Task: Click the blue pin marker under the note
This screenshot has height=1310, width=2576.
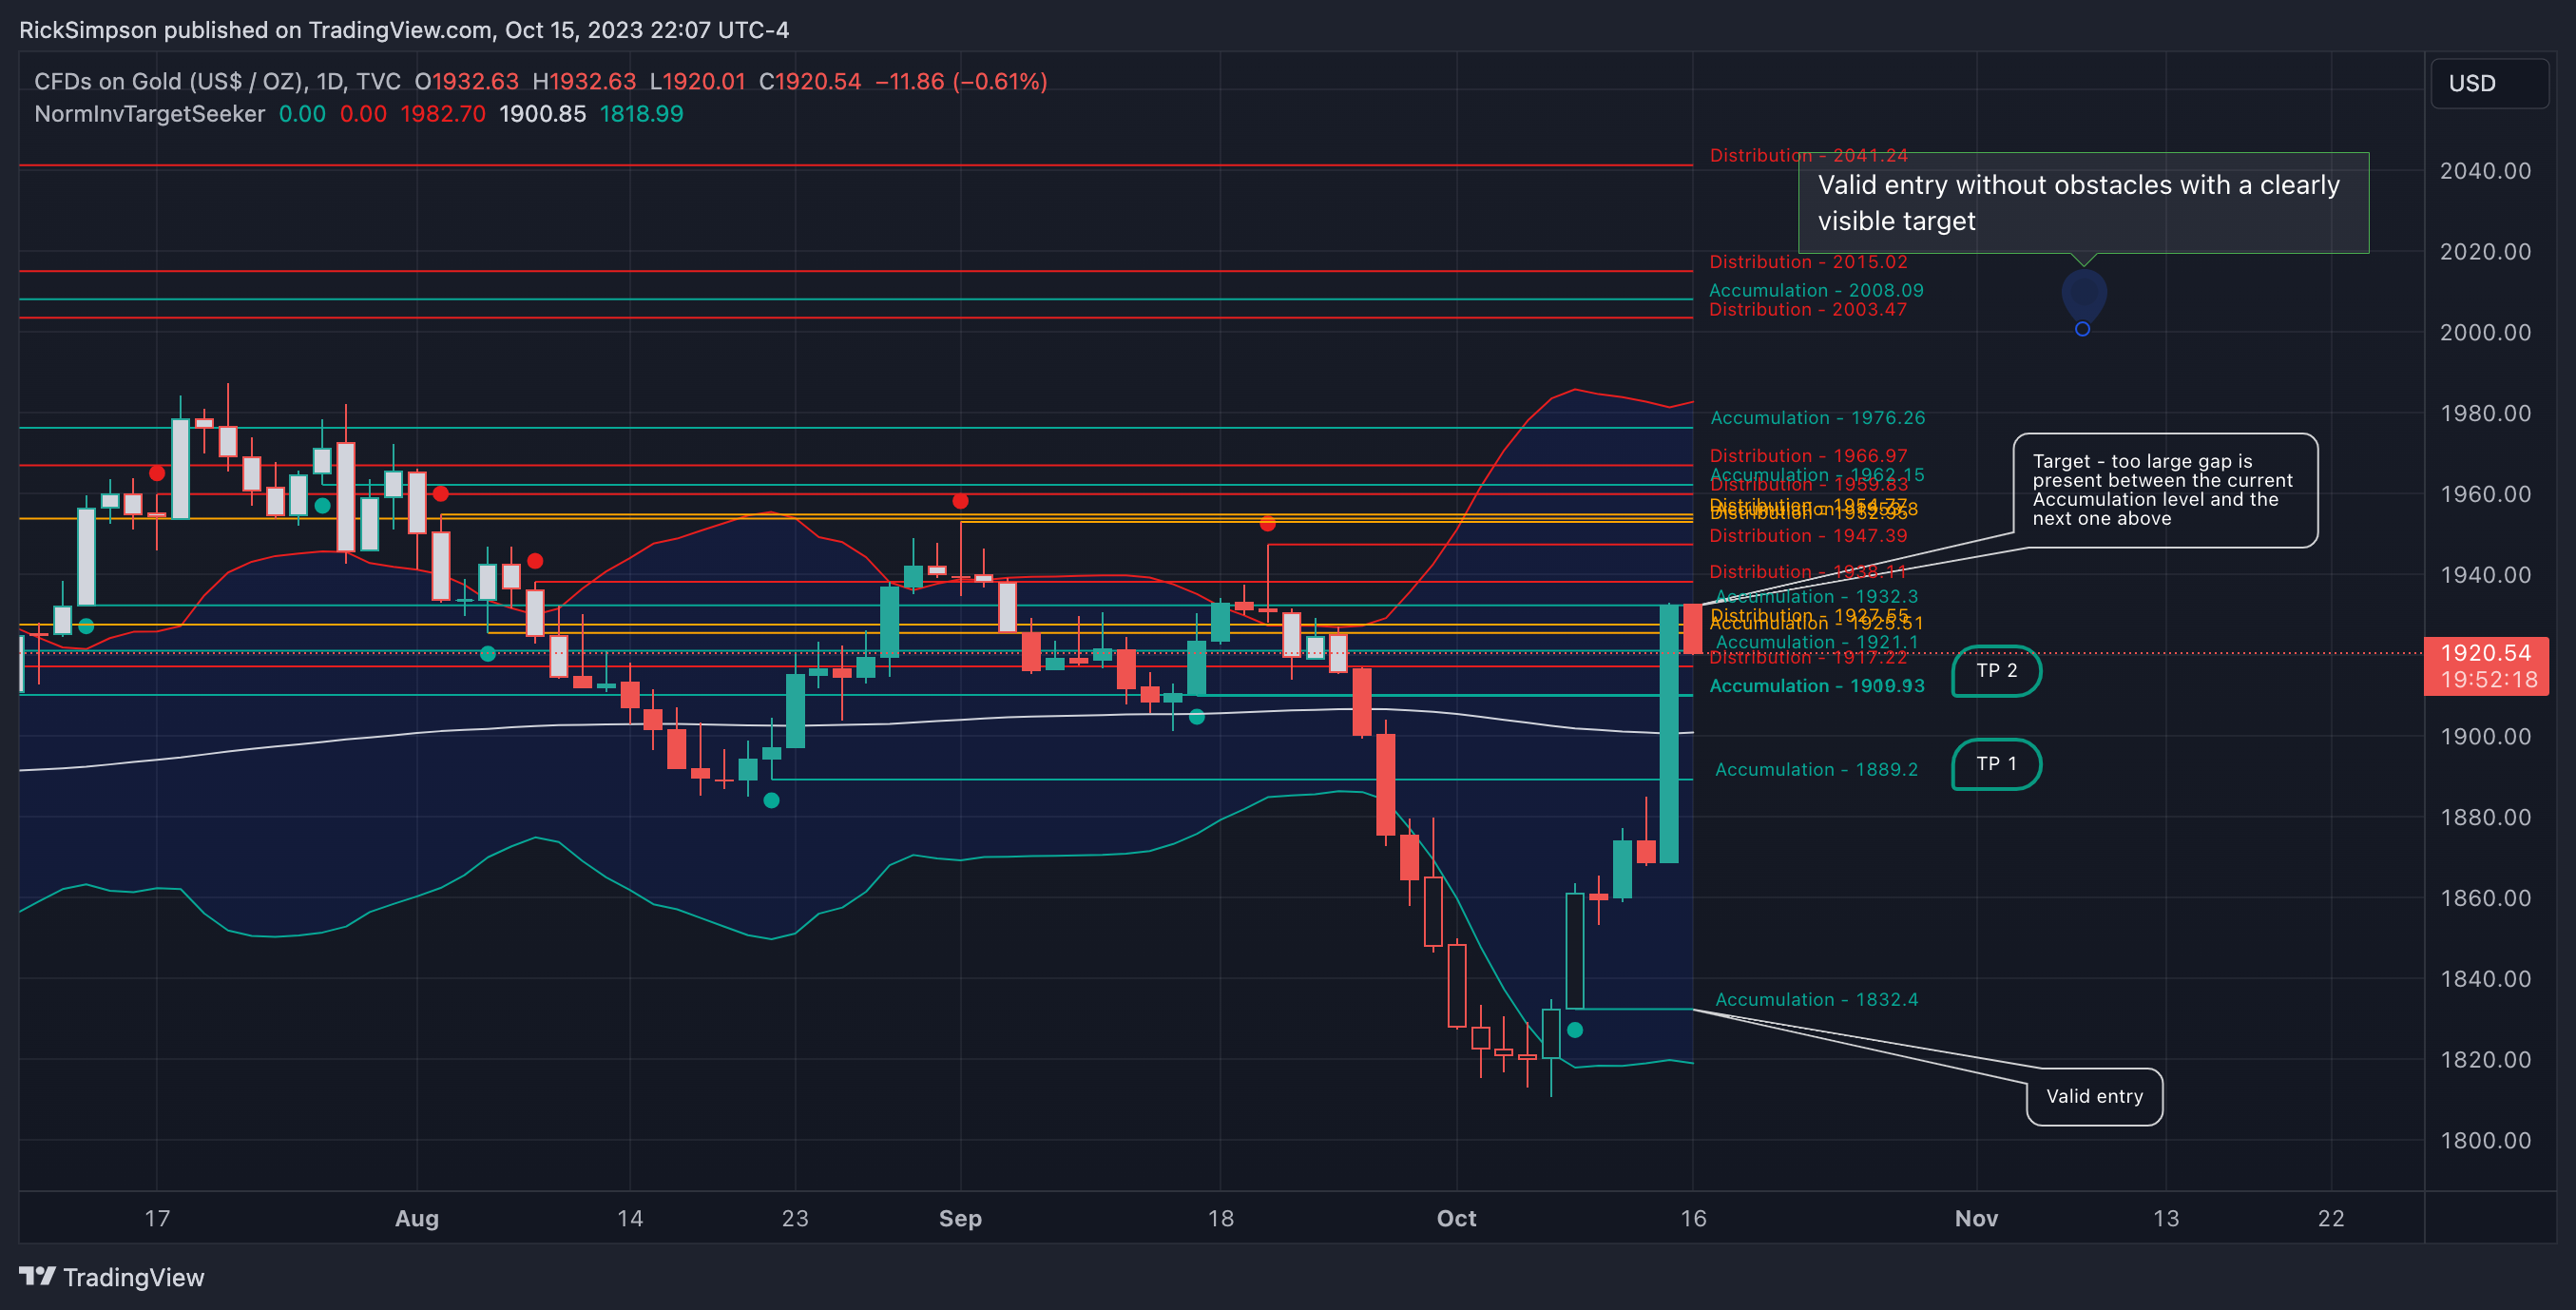Action: coord(2083,301)
